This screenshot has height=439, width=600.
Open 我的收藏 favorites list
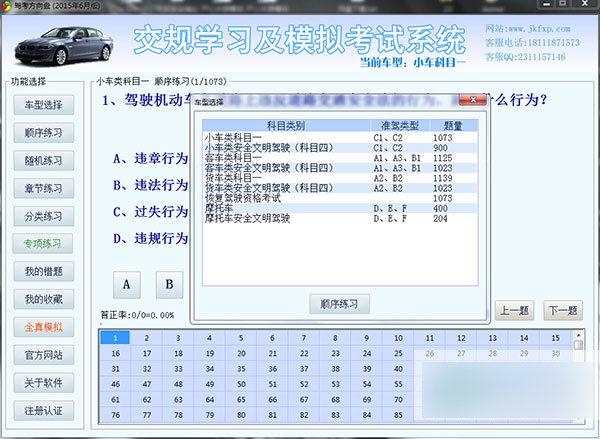pos(43,299)
